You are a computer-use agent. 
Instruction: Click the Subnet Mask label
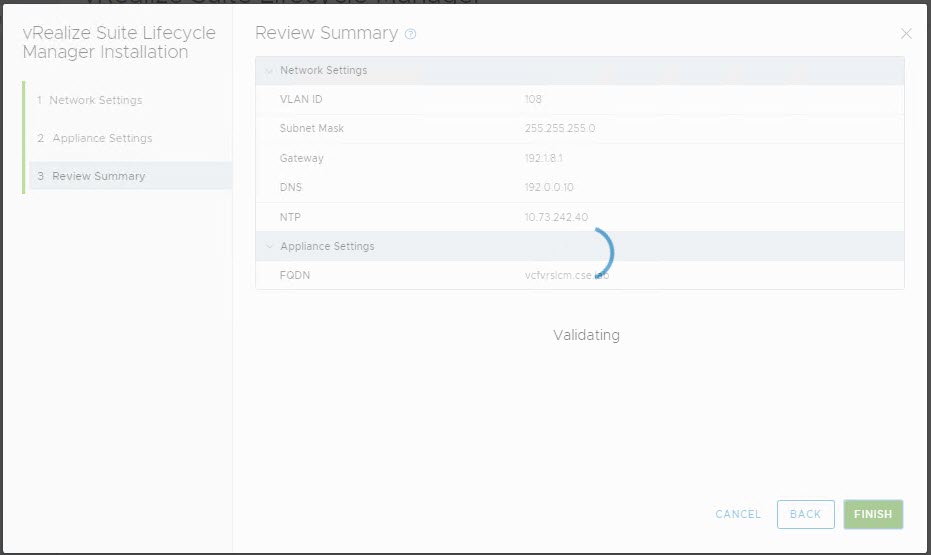click(312, 128)
